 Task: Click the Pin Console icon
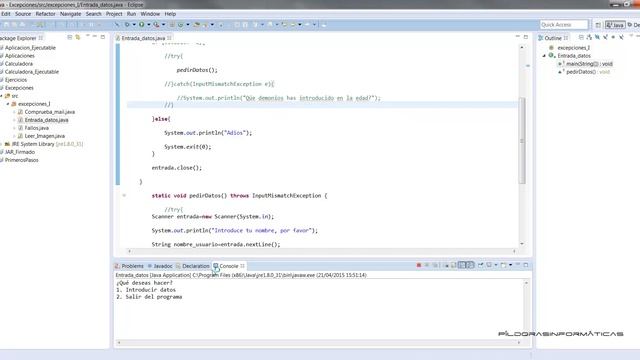[481, 265]
